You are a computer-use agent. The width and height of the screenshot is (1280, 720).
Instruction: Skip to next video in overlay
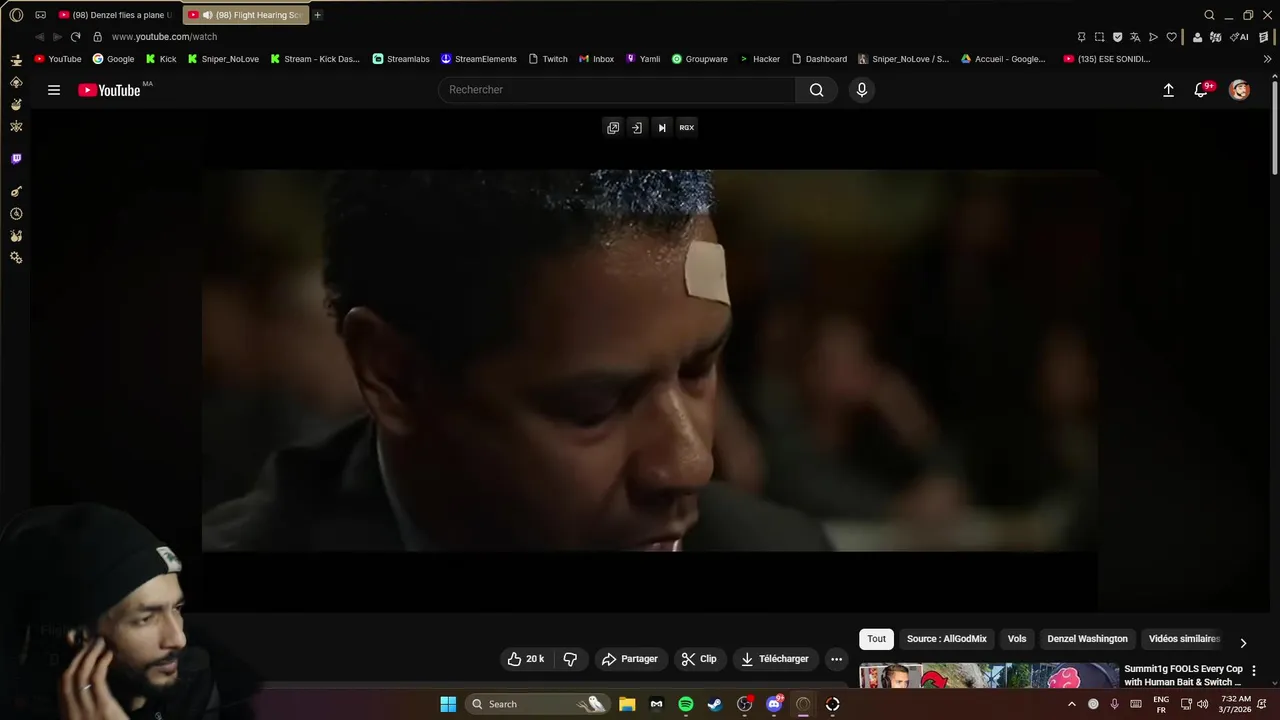click(x=662, y=128)
